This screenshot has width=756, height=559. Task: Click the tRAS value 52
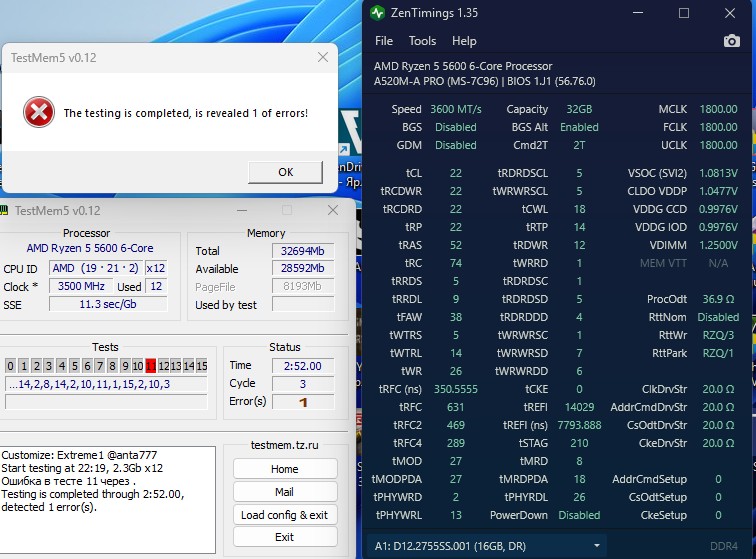[456, 245]
